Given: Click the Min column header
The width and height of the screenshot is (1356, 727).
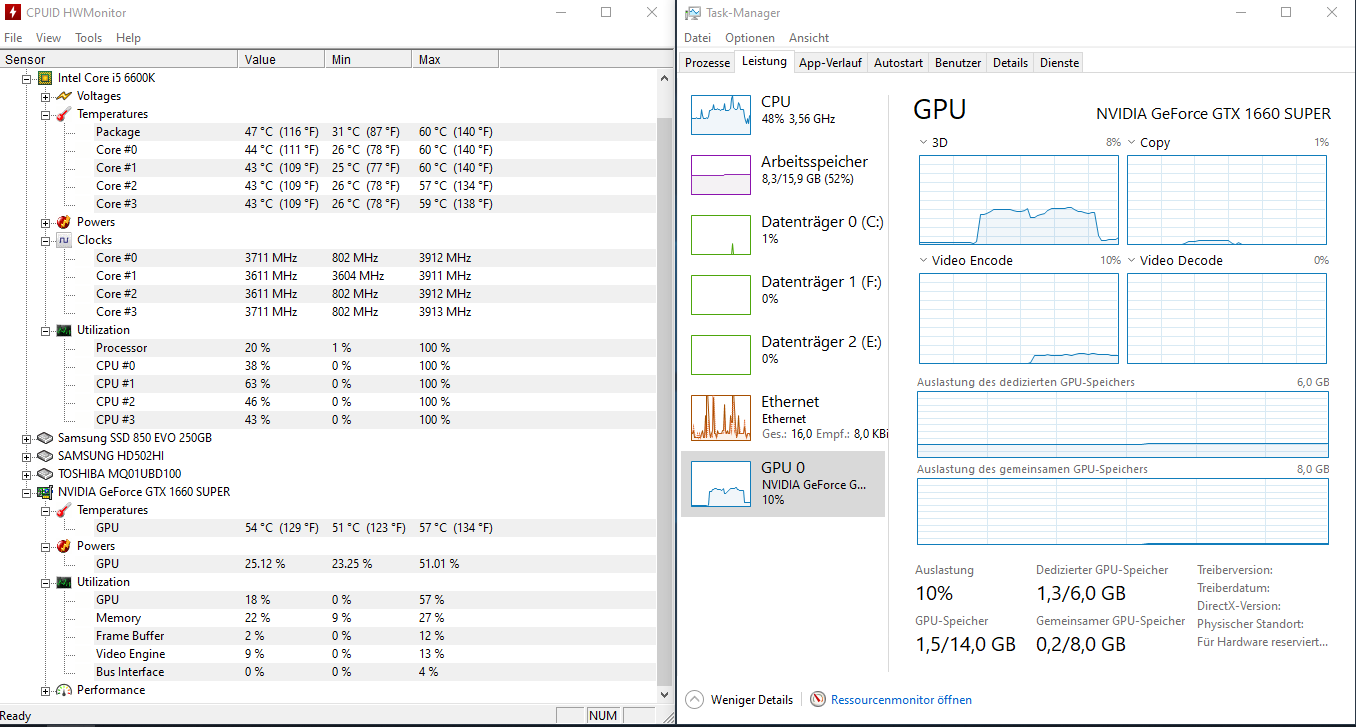Looking at the screenshot, I should pyautogui.click(x=369, y=60).
